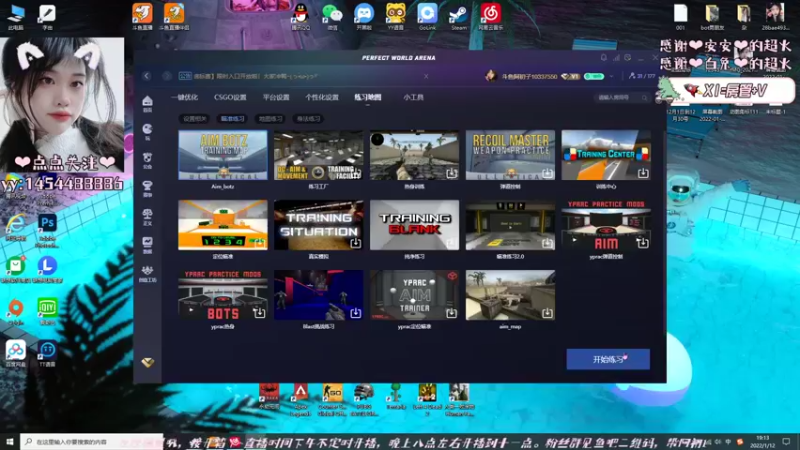Click the magnifier icon in the search field
Screen dimensions: 800x450
pyautogui.click(x=644, y=97)
